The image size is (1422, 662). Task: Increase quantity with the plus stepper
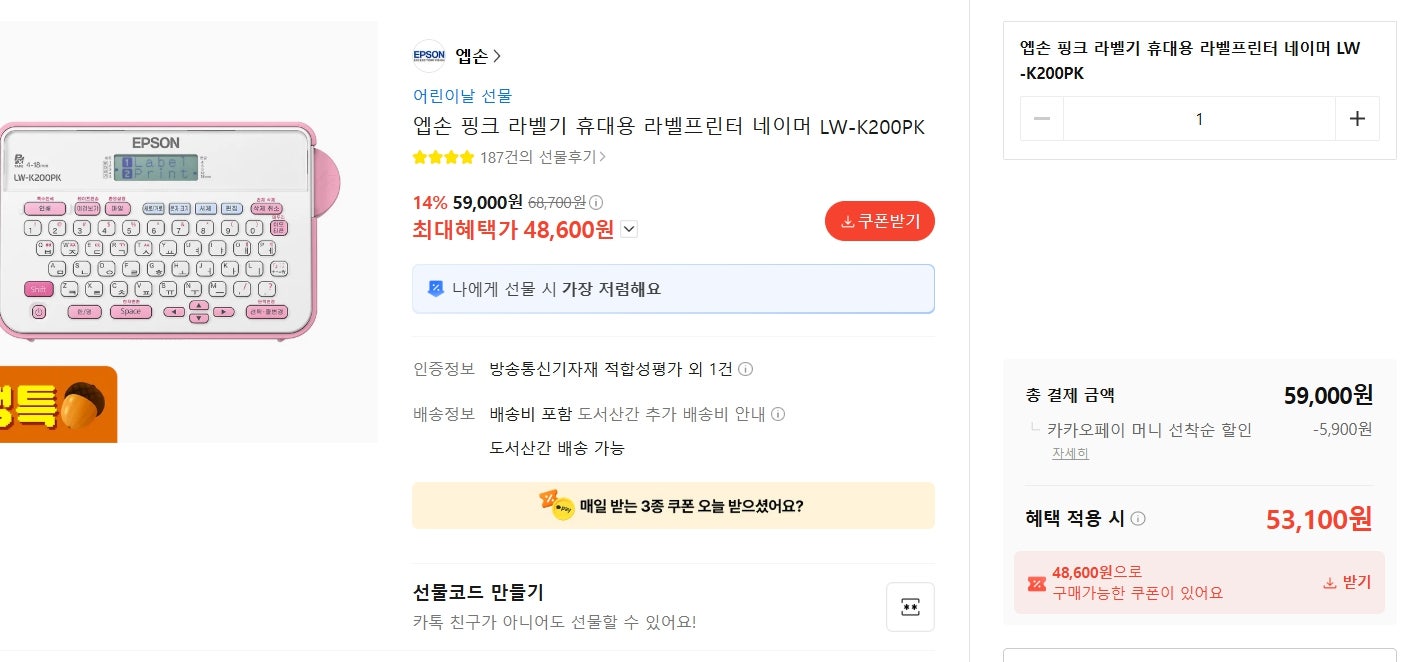tap(1357, 118)
